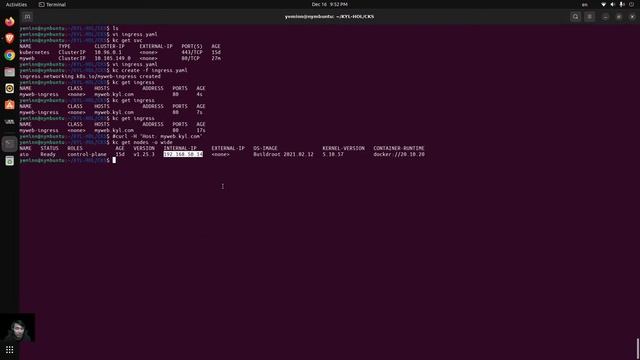
Task: Show Applications grid at dock bottom
Action: click(x=9, y=350)
